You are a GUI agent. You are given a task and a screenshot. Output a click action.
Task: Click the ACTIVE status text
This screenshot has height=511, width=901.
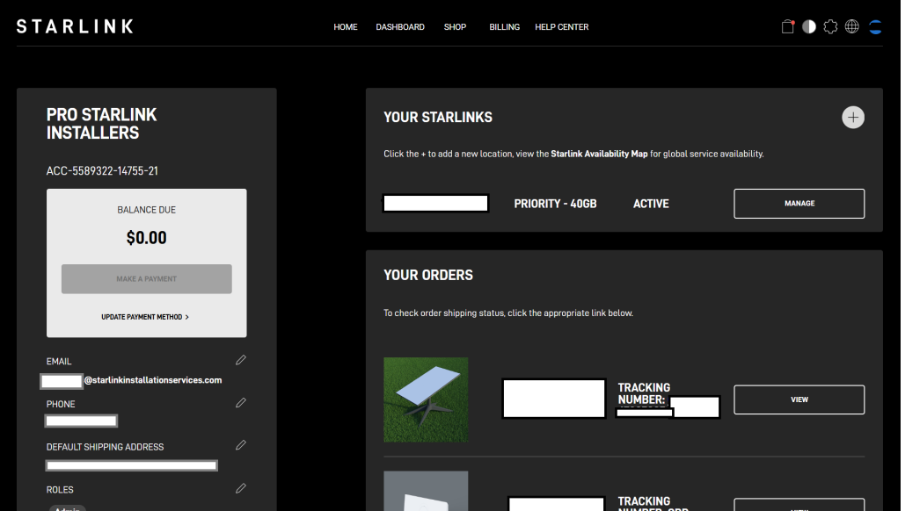tap(651, 203)
